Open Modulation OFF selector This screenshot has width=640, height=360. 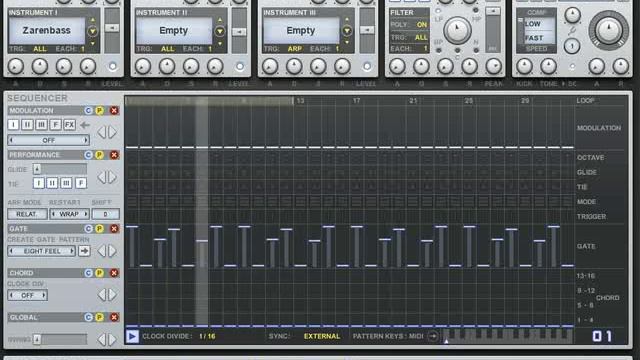[49, 140]
